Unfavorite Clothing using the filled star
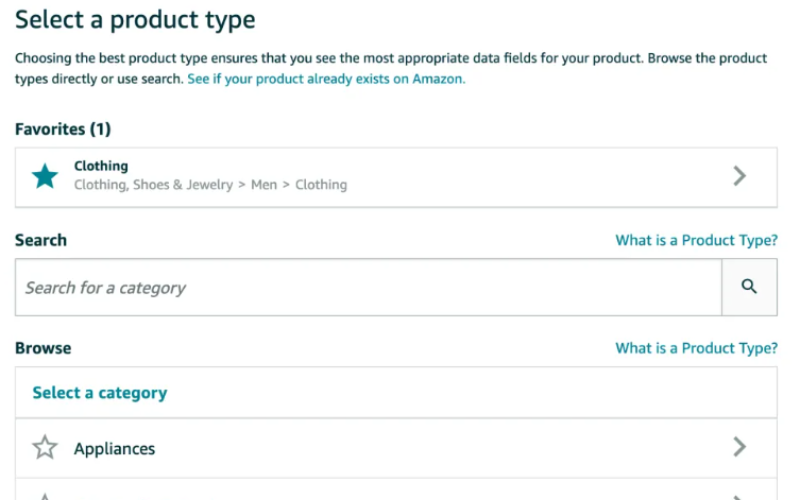 tap(45, 176)
